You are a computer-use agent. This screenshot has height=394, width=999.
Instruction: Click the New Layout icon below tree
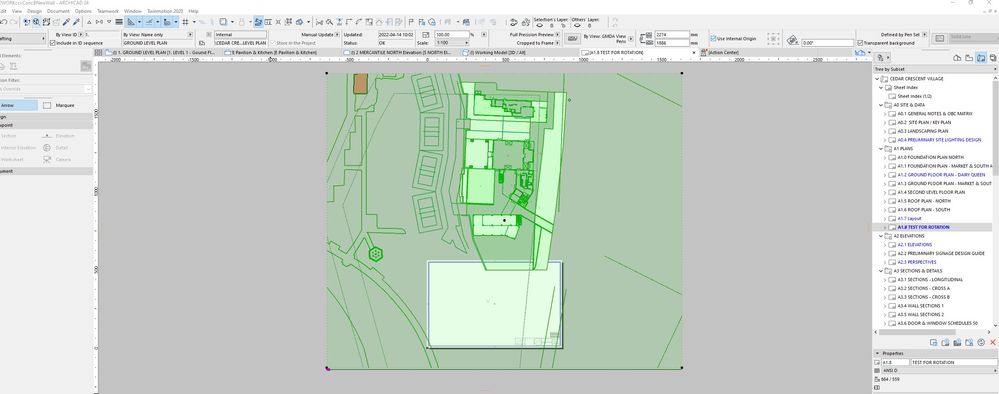945,342
